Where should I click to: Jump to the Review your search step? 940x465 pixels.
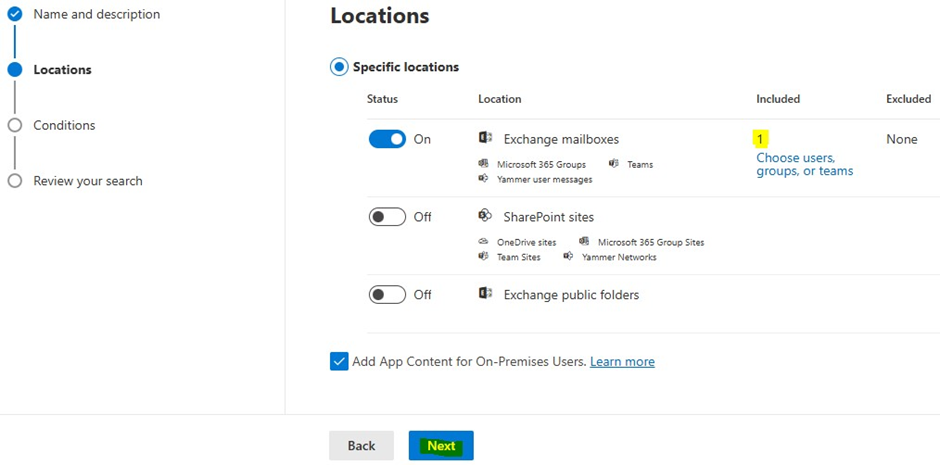(x=88, y=181)
